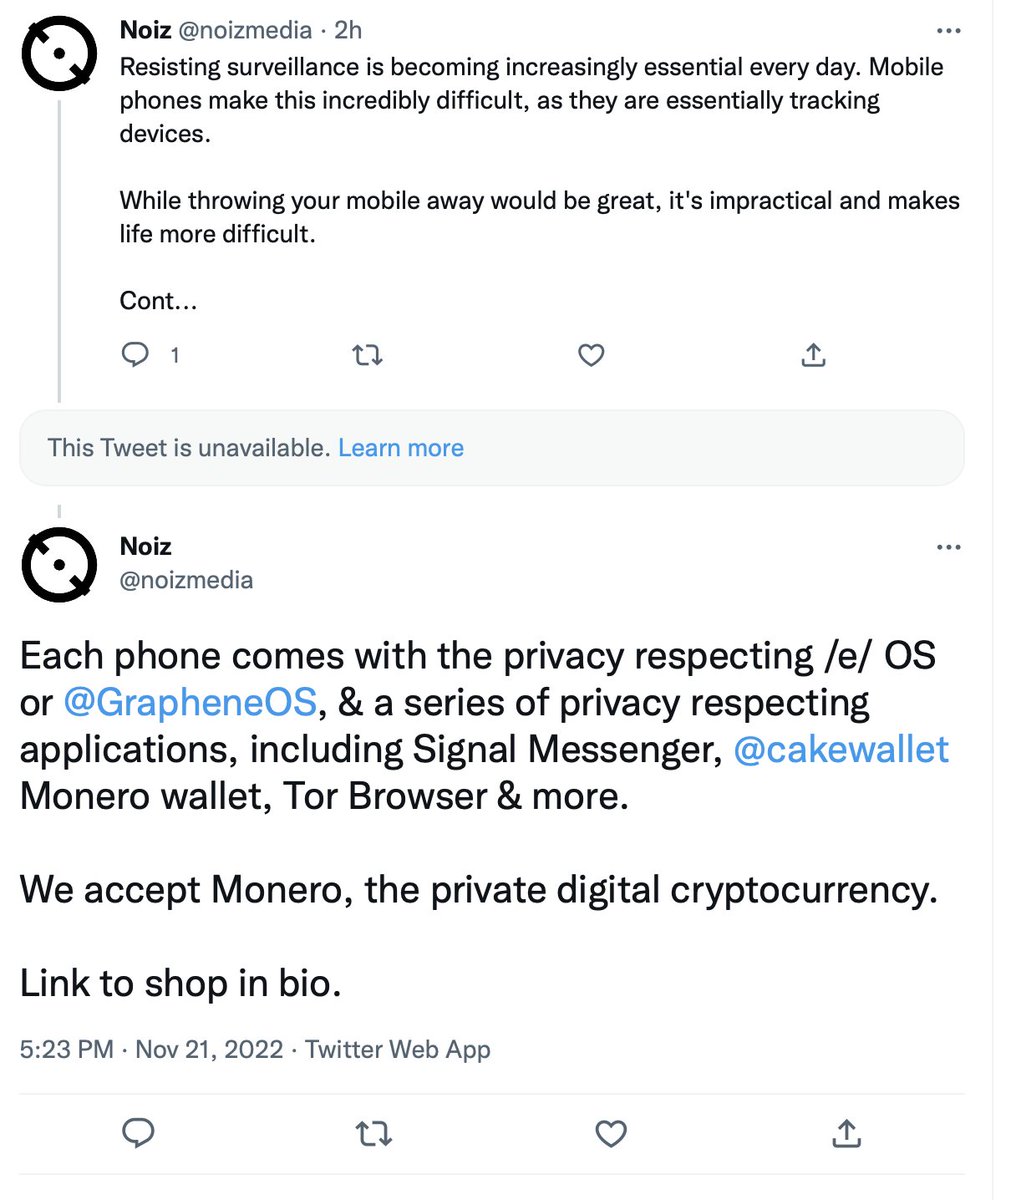Retweet the surveillance tweet at top
The height and width of the screenshot is (1200, 1016).
click(368, 354)
